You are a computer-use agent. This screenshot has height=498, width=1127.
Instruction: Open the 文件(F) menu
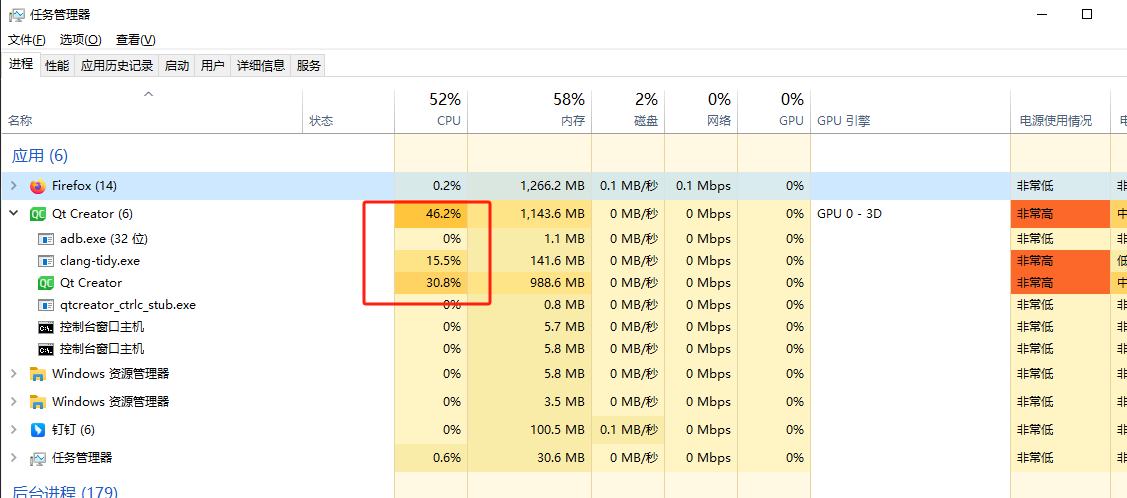tap(27, 40)
